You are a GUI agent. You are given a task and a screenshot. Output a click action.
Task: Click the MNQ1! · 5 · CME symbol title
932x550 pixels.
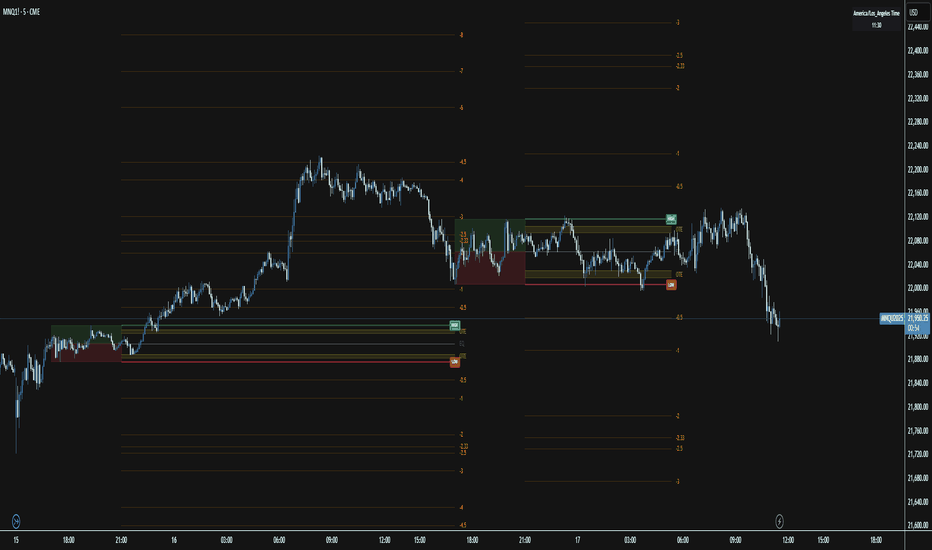click(x=21, y=12)
